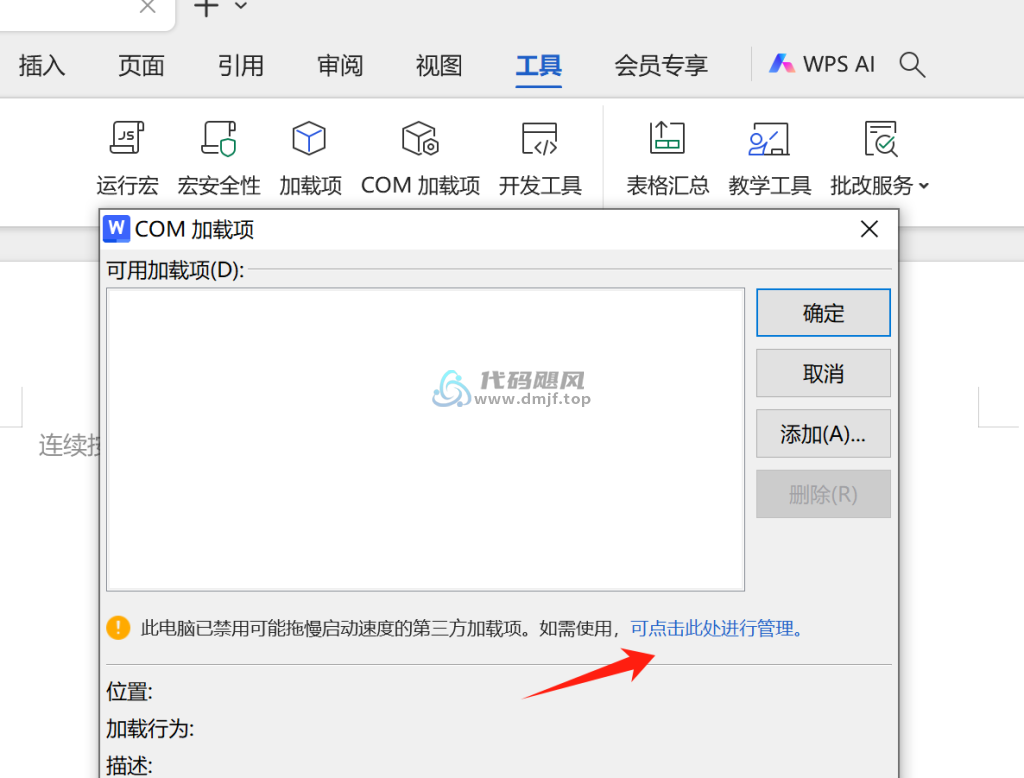
Task: Select the 工具 tab
Action: 539,65
